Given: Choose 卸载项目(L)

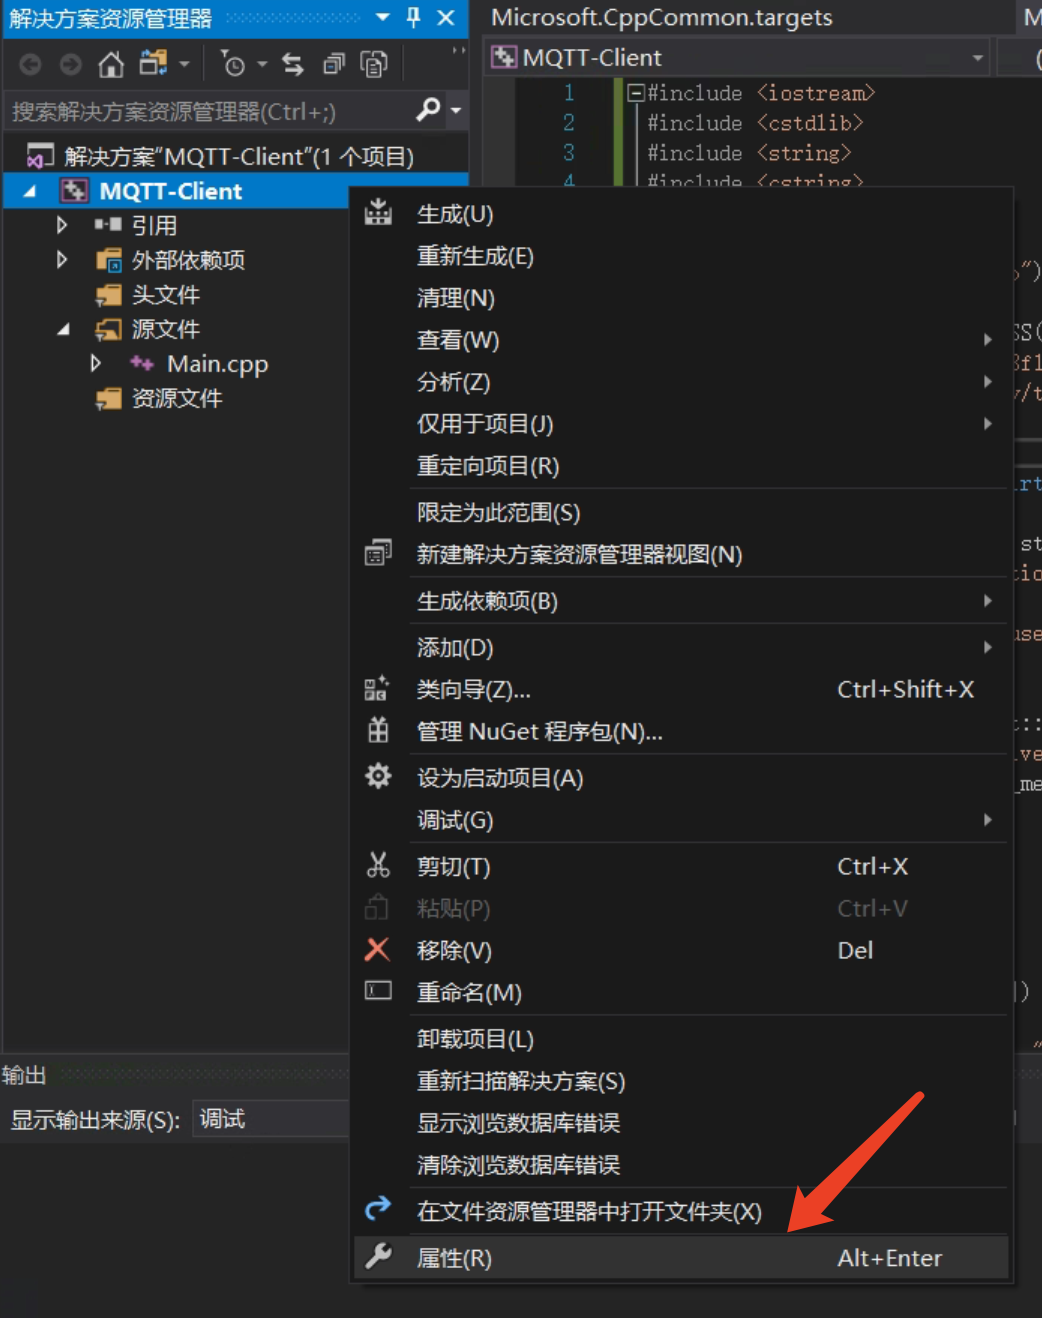Looking at the screenshot, I should [681, 1039].
